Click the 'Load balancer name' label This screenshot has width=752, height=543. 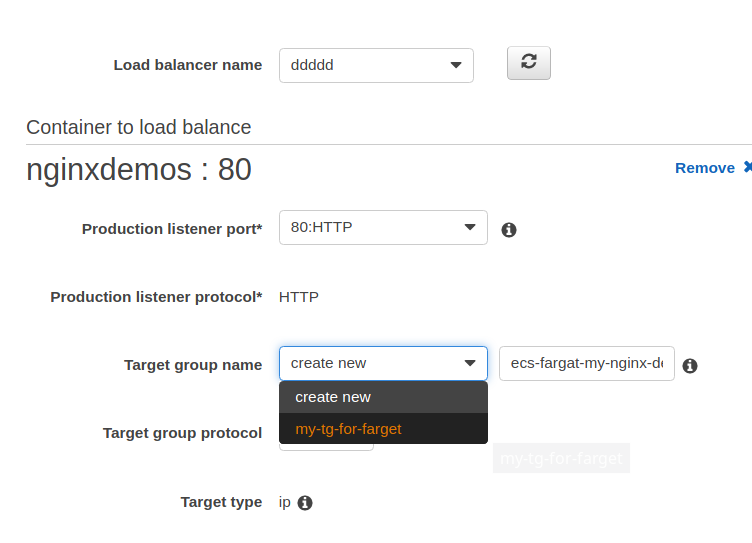pyautogui.click(x=188, y=65)
